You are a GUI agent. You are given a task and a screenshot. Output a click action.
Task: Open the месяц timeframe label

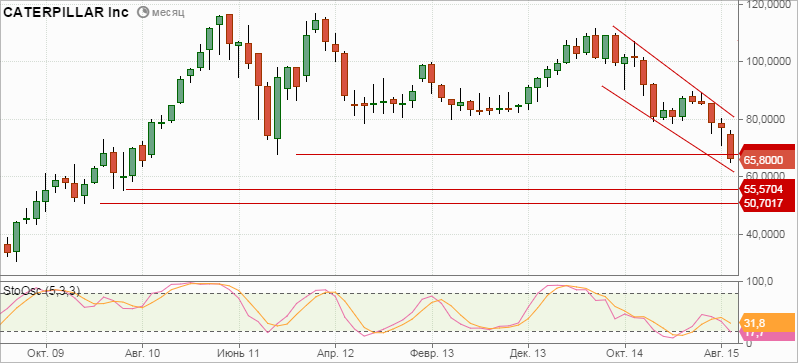pyautogui.click(x=168, y=13)
